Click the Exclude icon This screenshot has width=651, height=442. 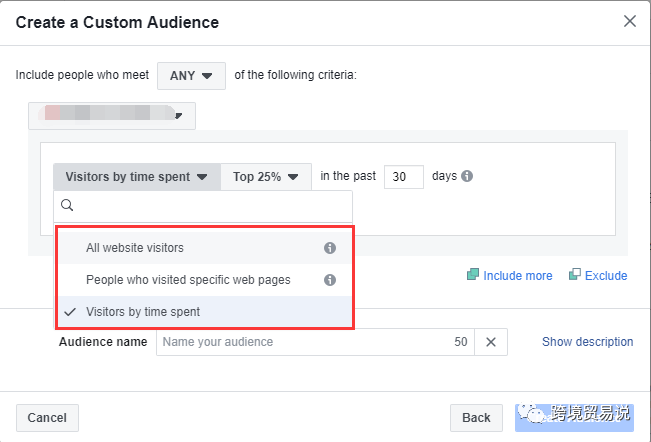[x=575, y=275]
